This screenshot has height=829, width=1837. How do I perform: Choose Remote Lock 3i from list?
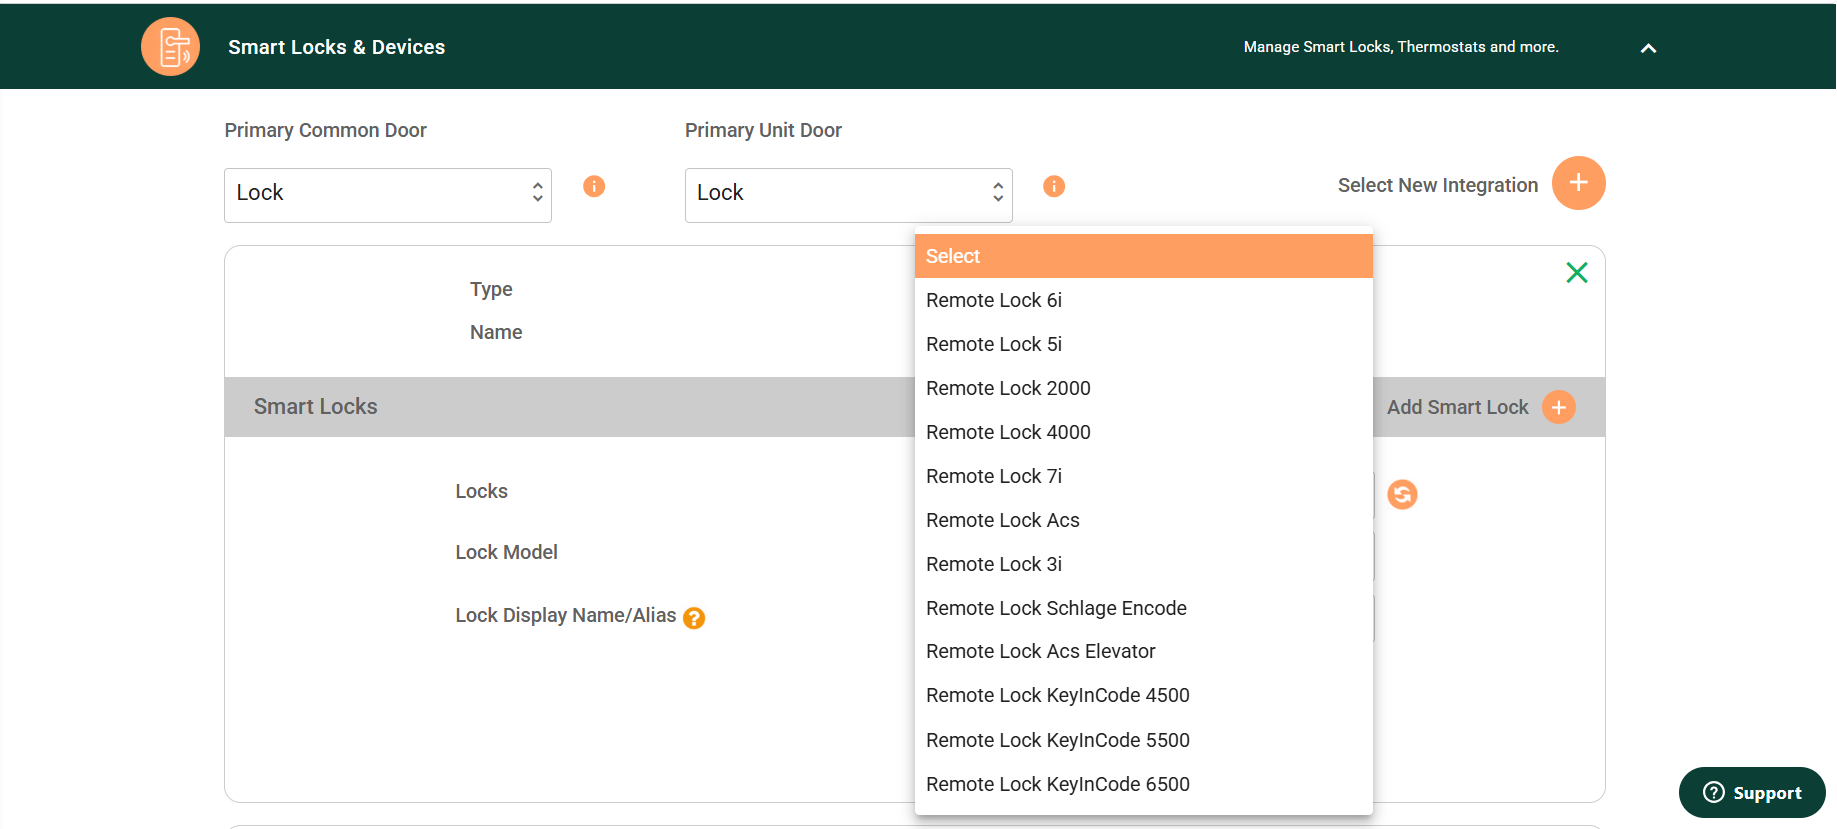pyautogui.click(x=1143, y=564)
